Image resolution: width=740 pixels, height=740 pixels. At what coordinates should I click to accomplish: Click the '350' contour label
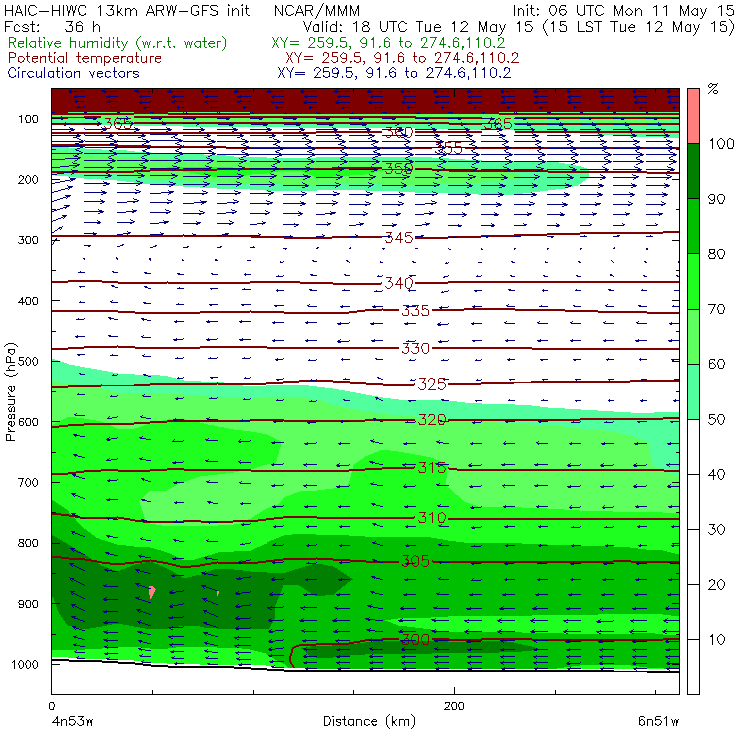pyautogui.click(x=399, y=168)
